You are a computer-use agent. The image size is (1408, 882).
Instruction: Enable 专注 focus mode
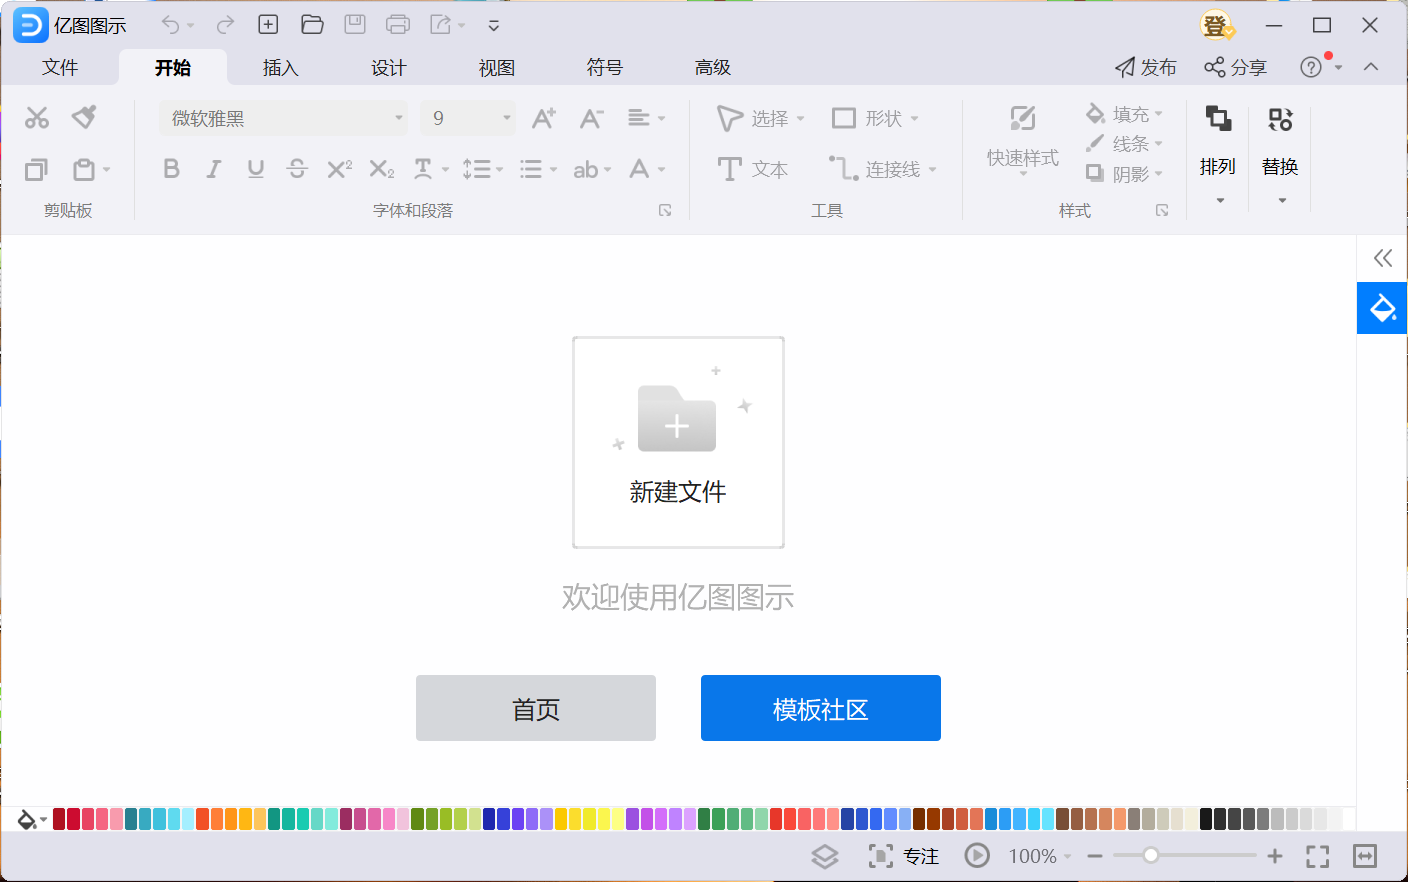pos(904,856)
